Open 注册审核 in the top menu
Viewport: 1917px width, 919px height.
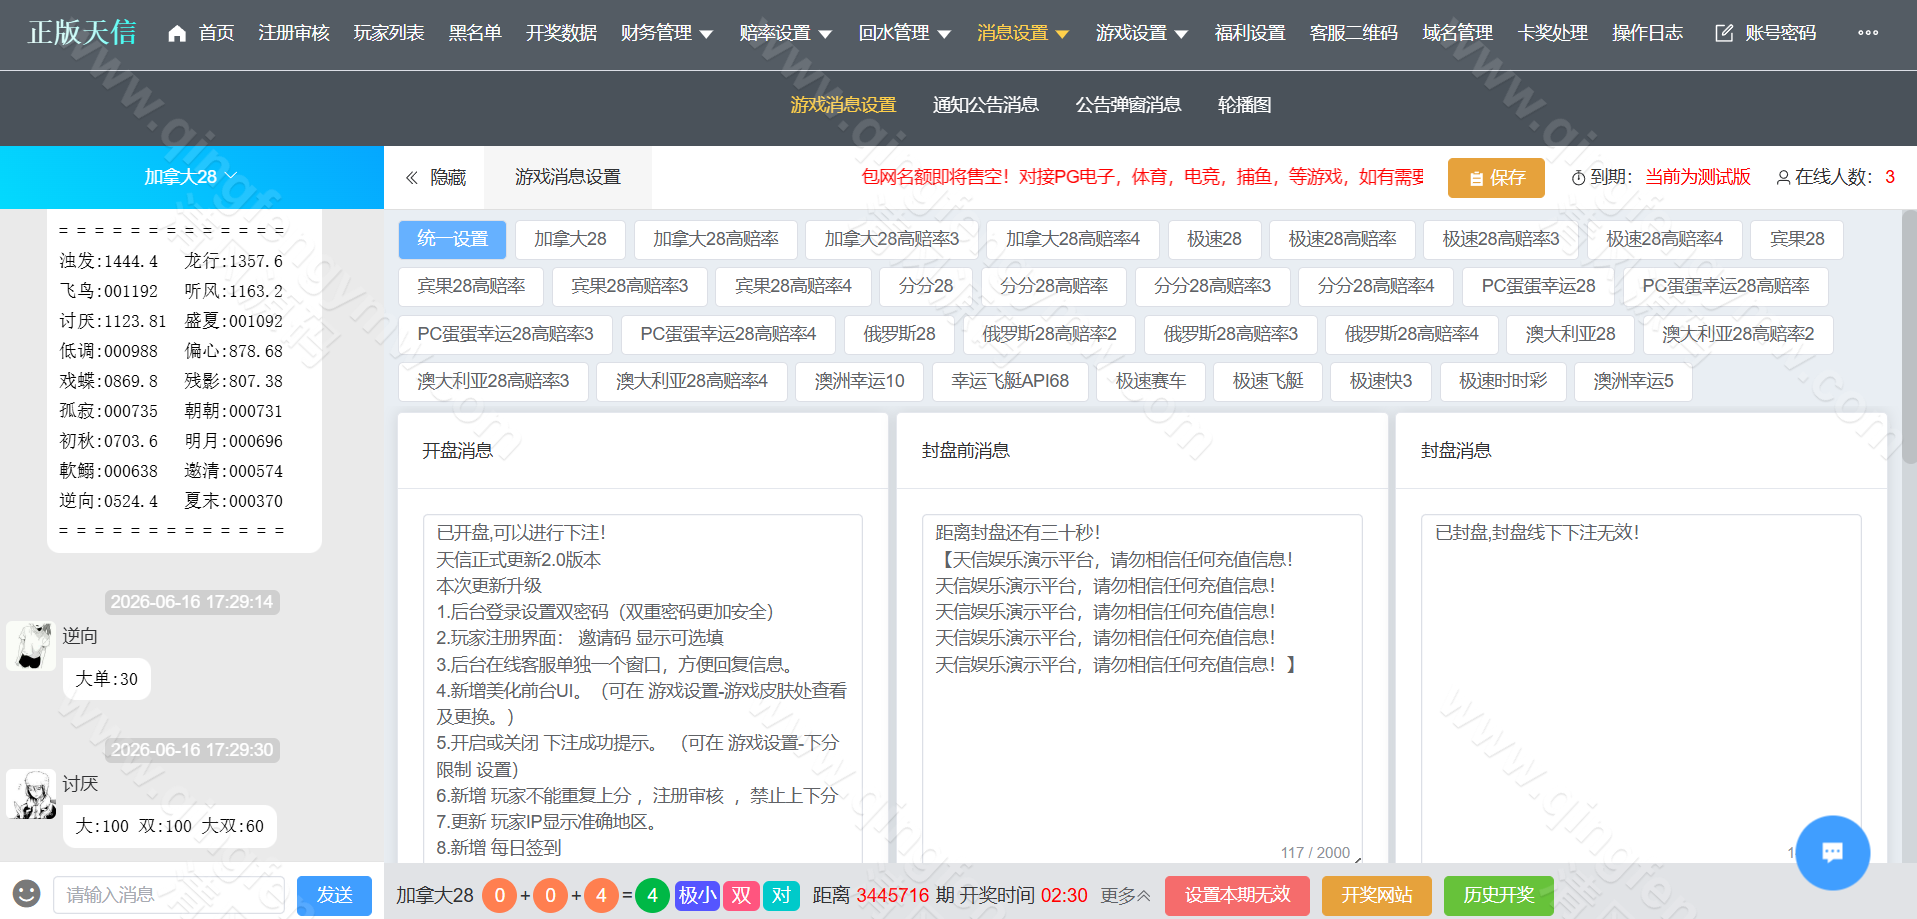point(294,33)
